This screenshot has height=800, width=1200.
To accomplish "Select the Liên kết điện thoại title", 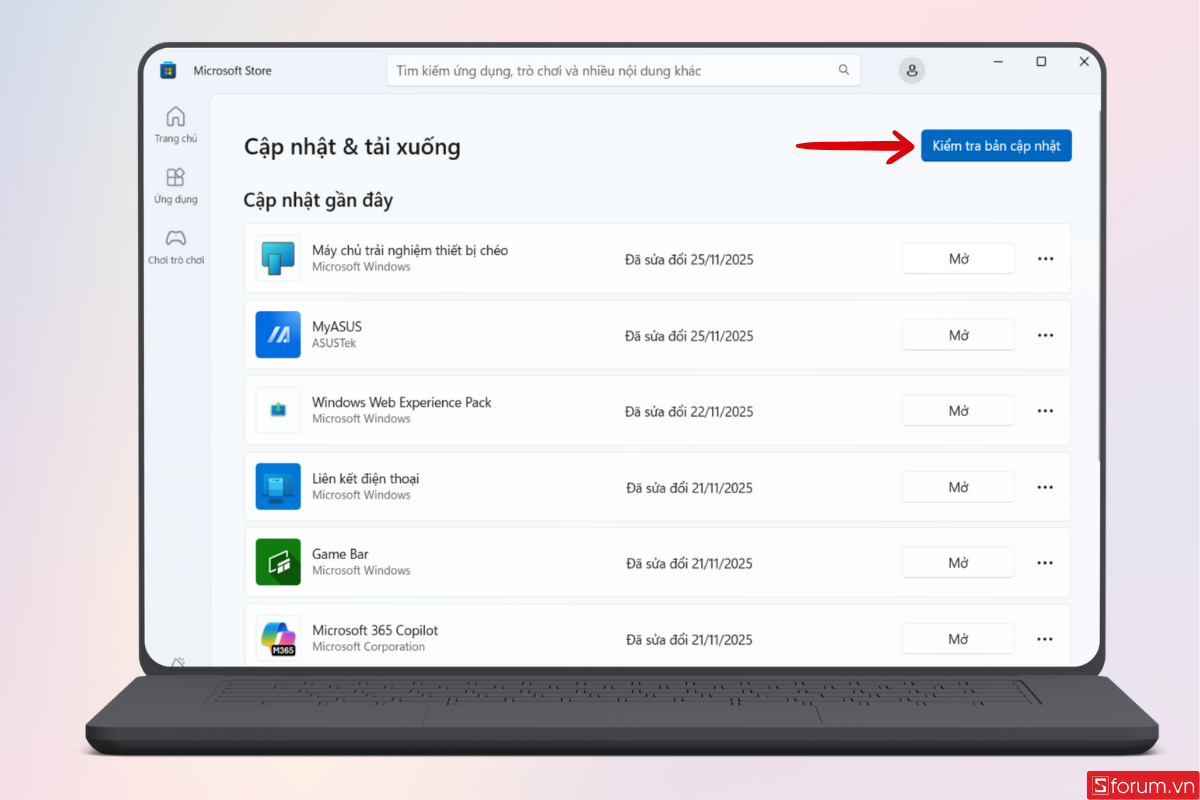I will point(365,478).
